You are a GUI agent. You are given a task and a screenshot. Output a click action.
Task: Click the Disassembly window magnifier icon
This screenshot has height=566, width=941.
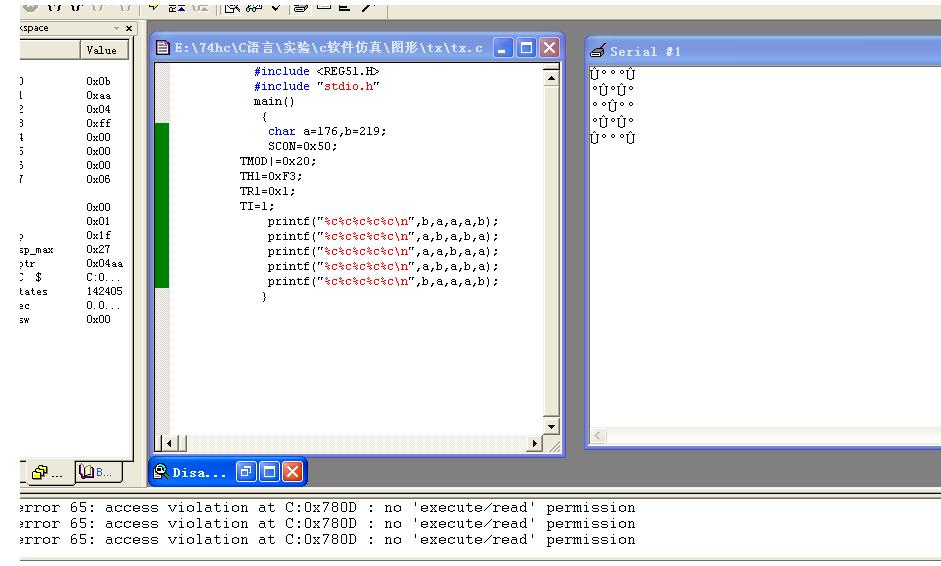pos(160,472)
